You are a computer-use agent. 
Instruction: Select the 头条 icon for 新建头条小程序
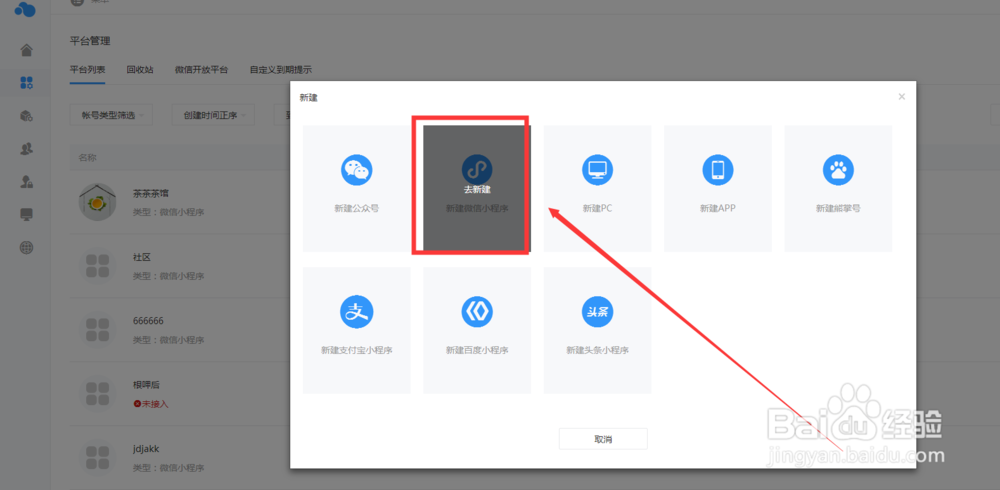598,312
